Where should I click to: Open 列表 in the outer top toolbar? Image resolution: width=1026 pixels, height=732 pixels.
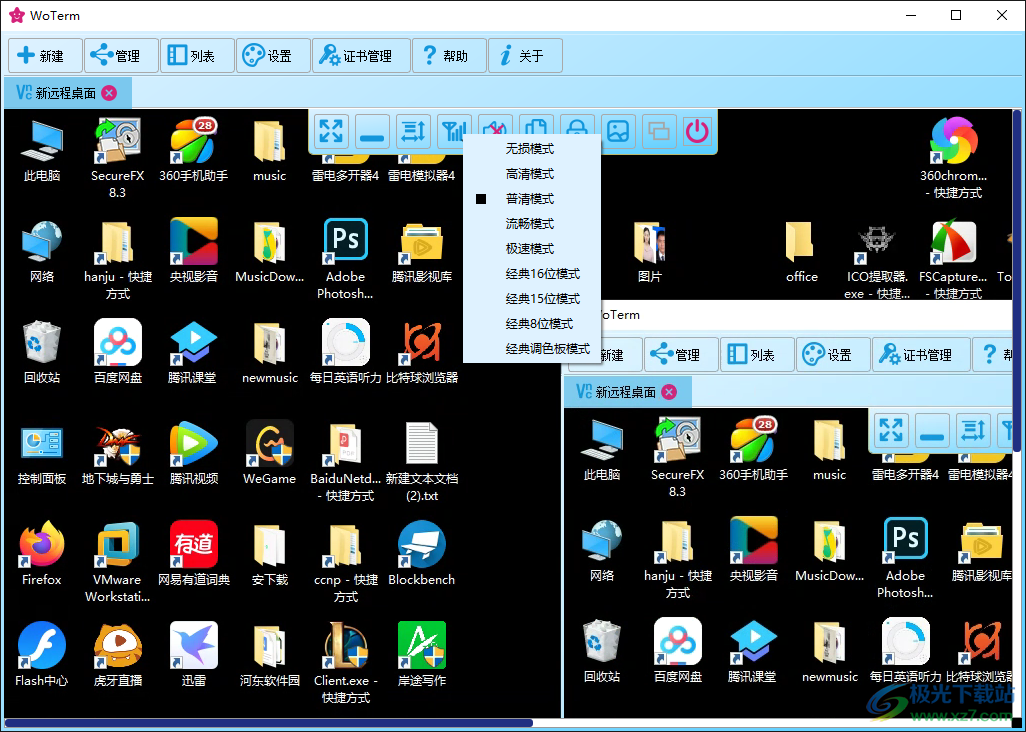coord(197,56)
